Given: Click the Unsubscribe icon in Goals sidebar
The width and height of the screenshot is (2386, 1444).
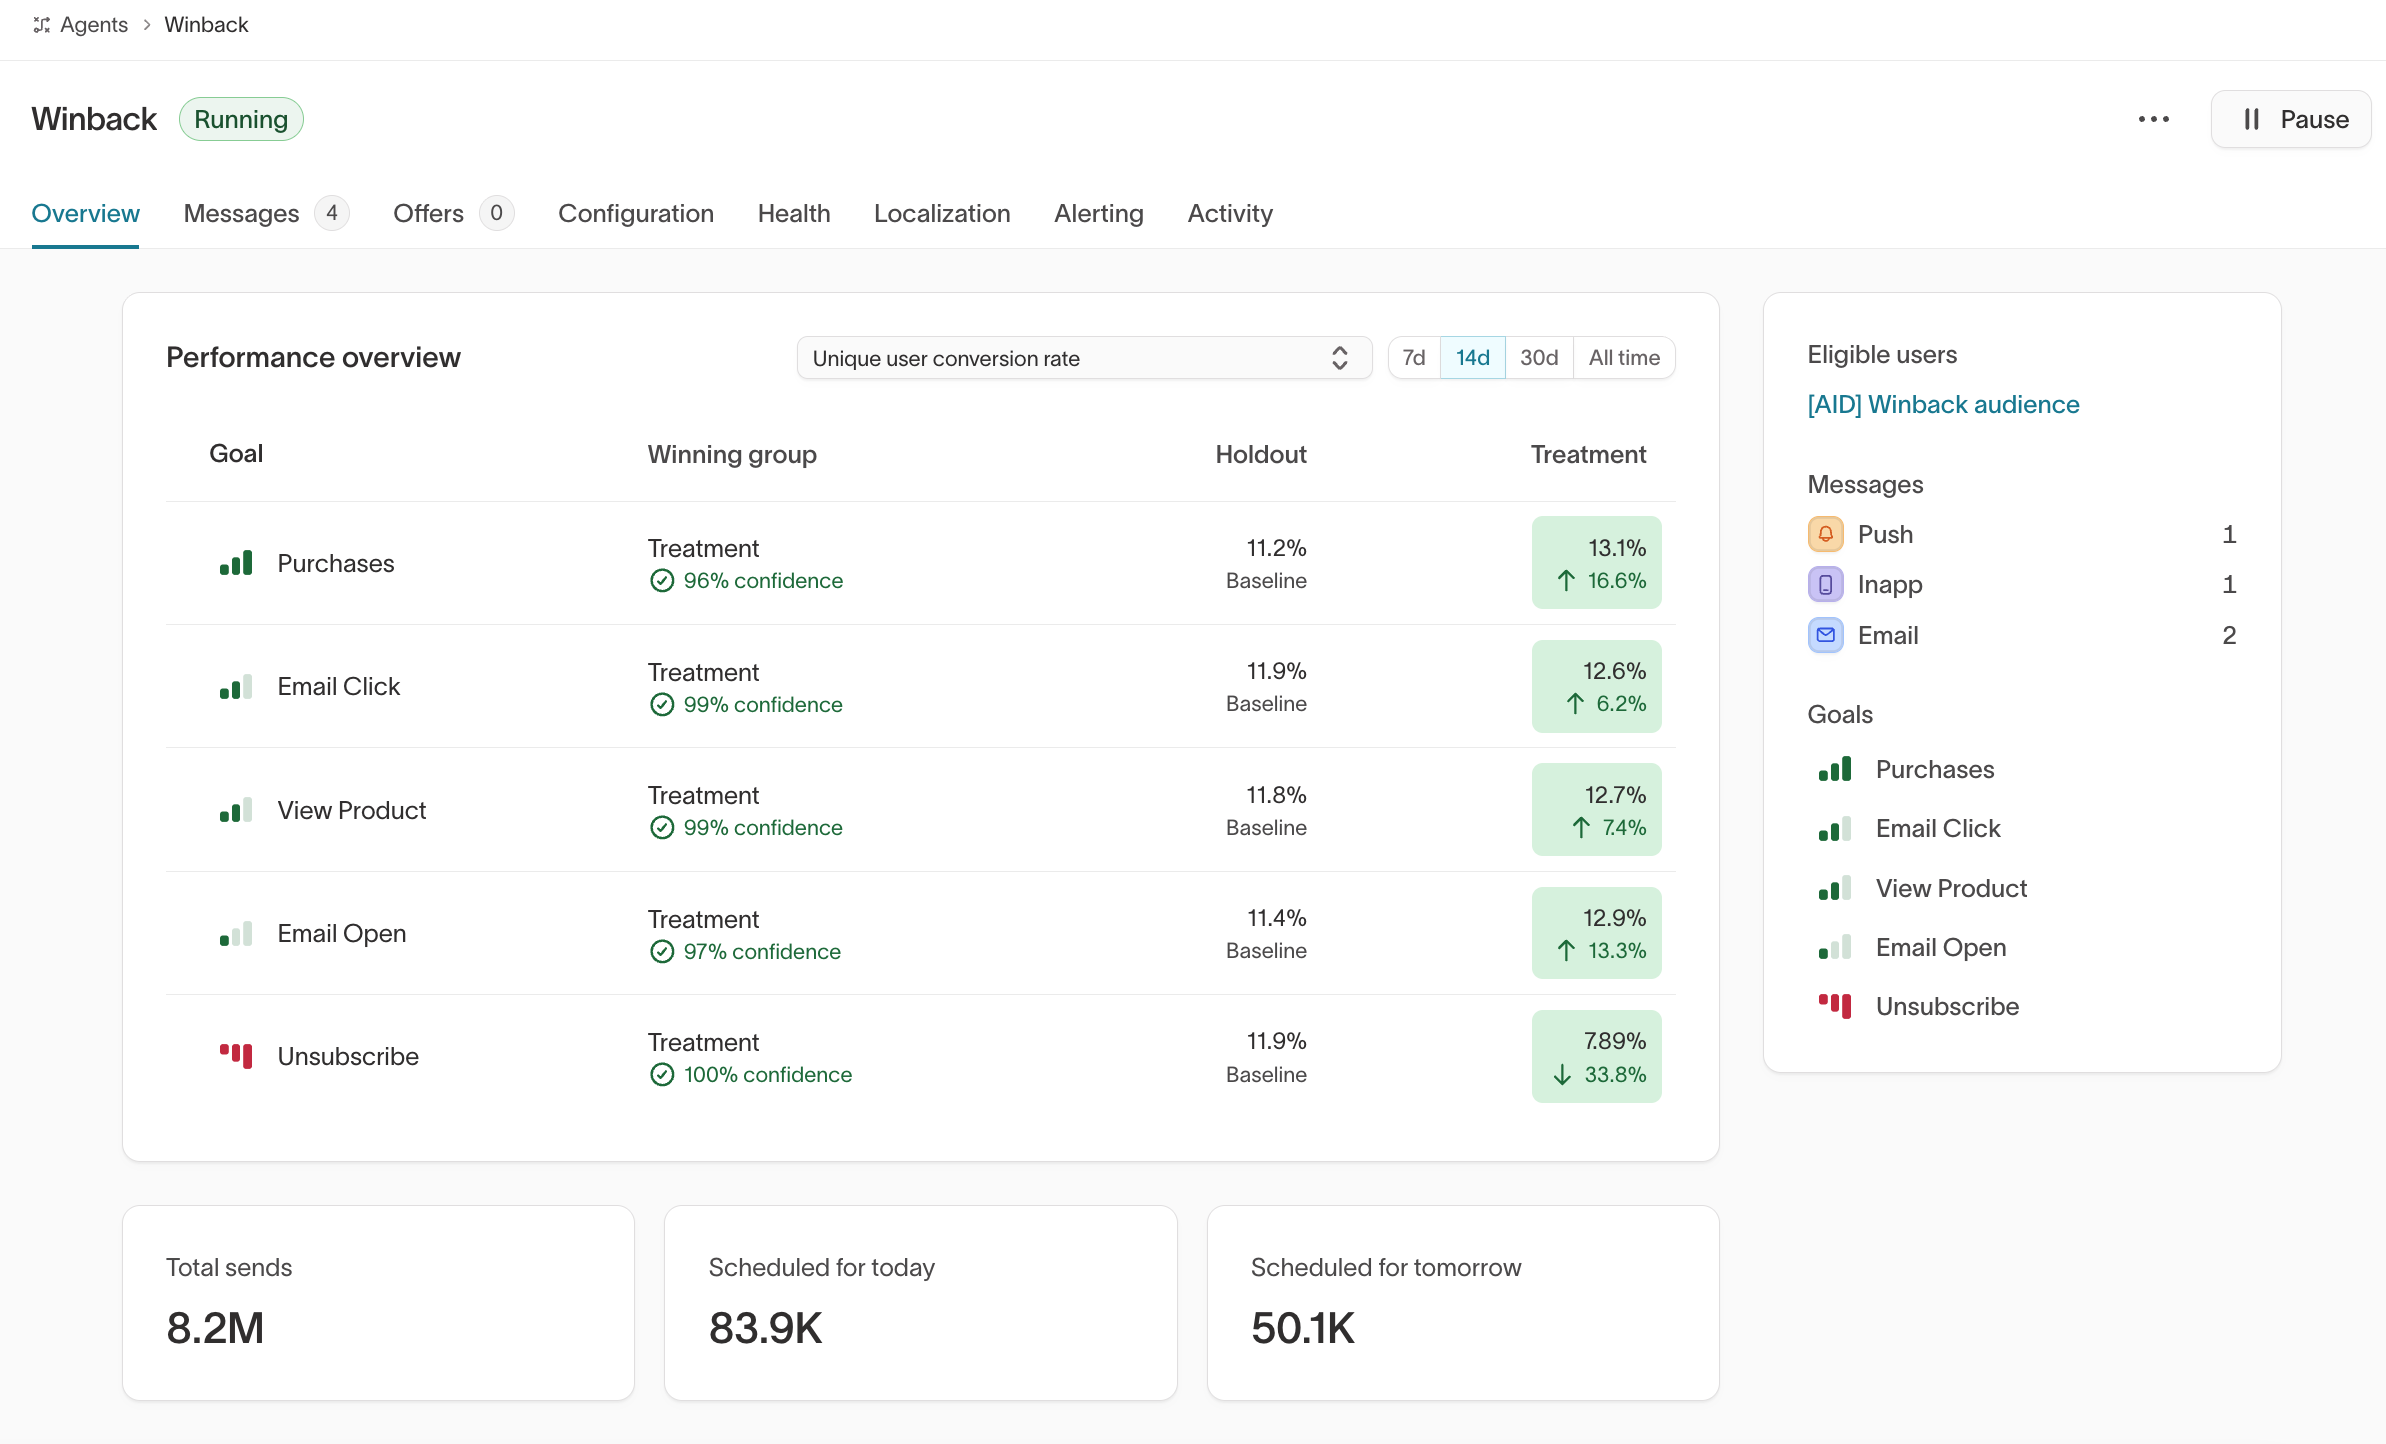Looking at the screenshot, I should click(x=1835, y=1006).
